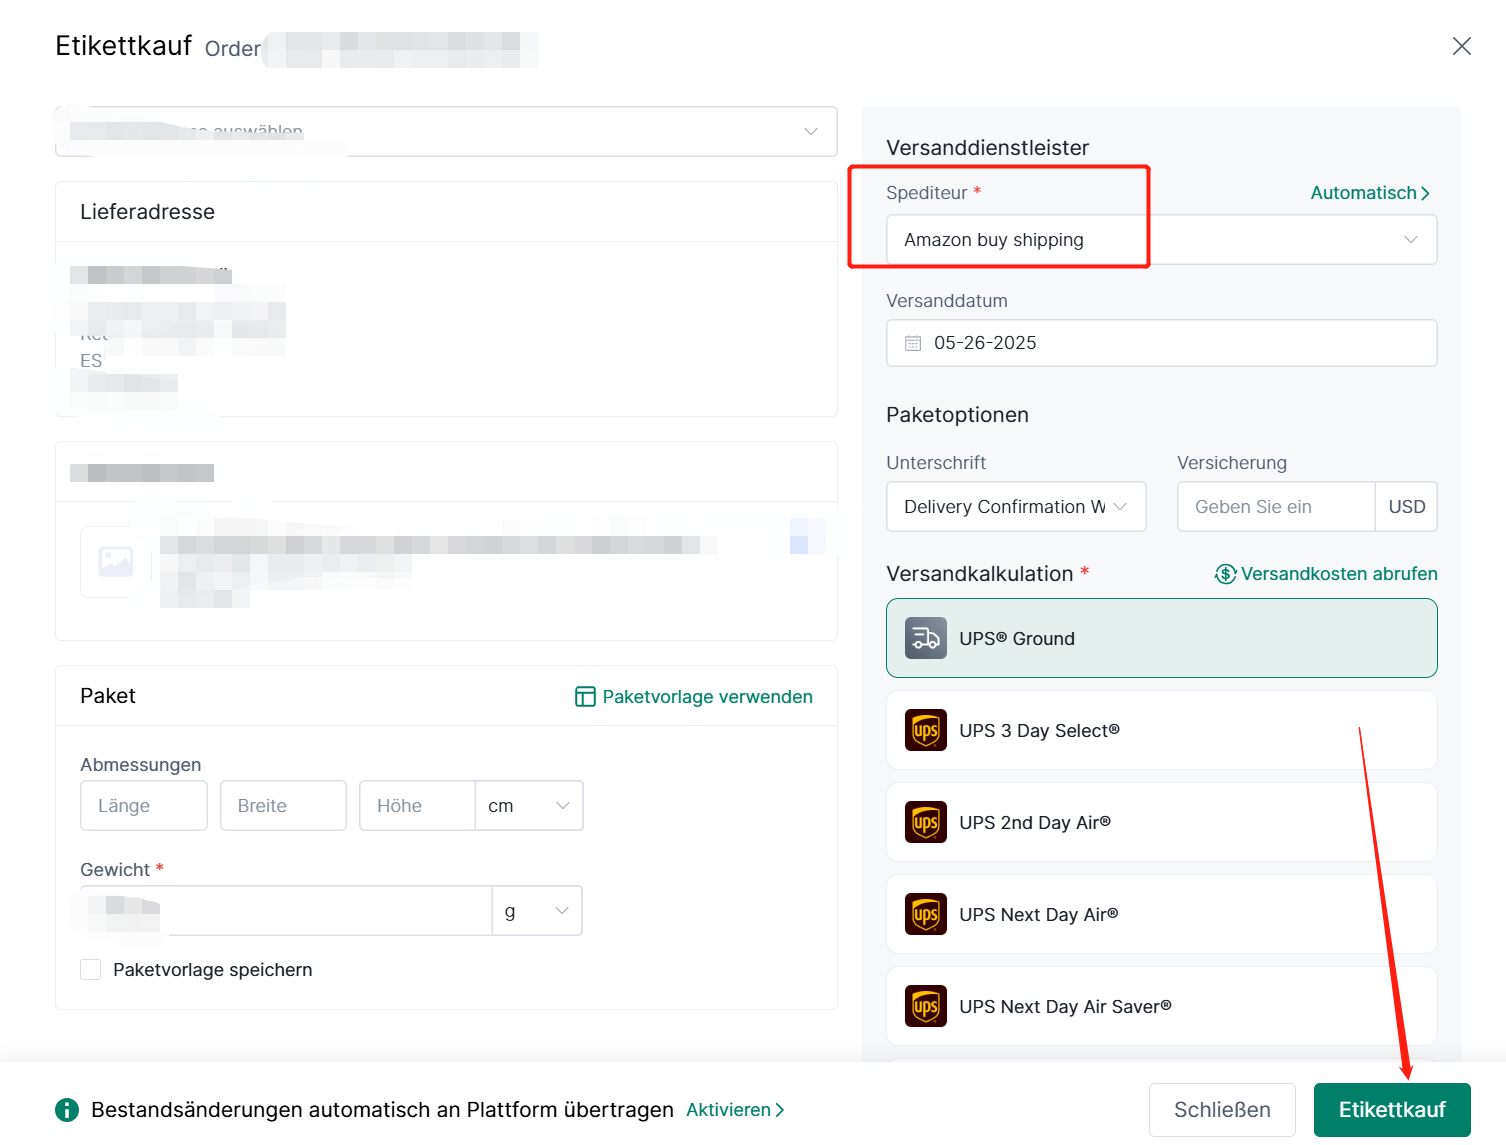Click the Paketoptionen heading

click(957, 415)
